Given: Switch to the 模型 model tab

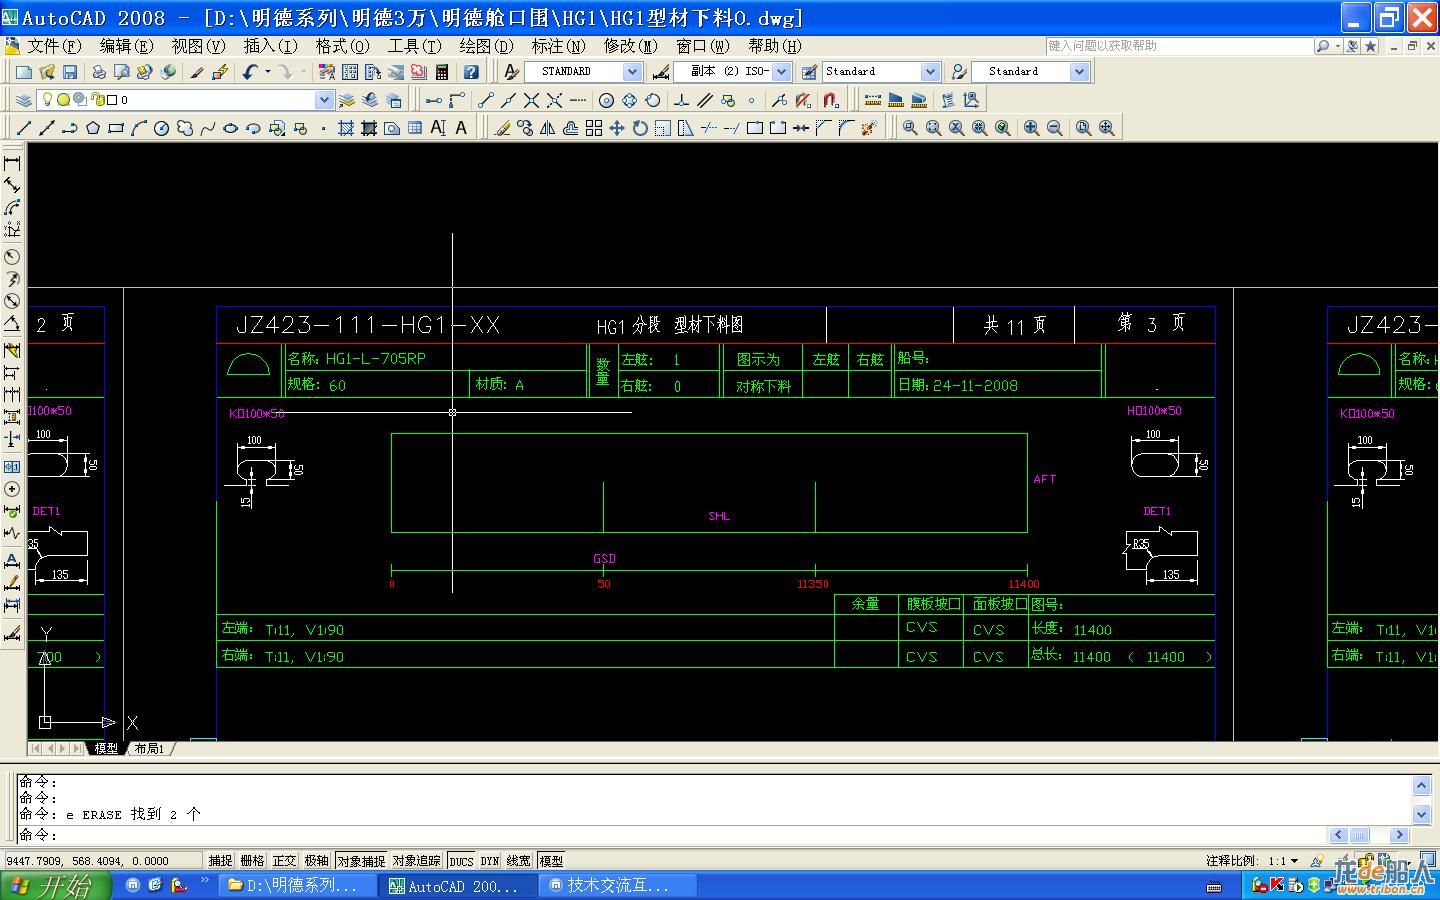Looking at the screenshot, I should pos(106,748).
